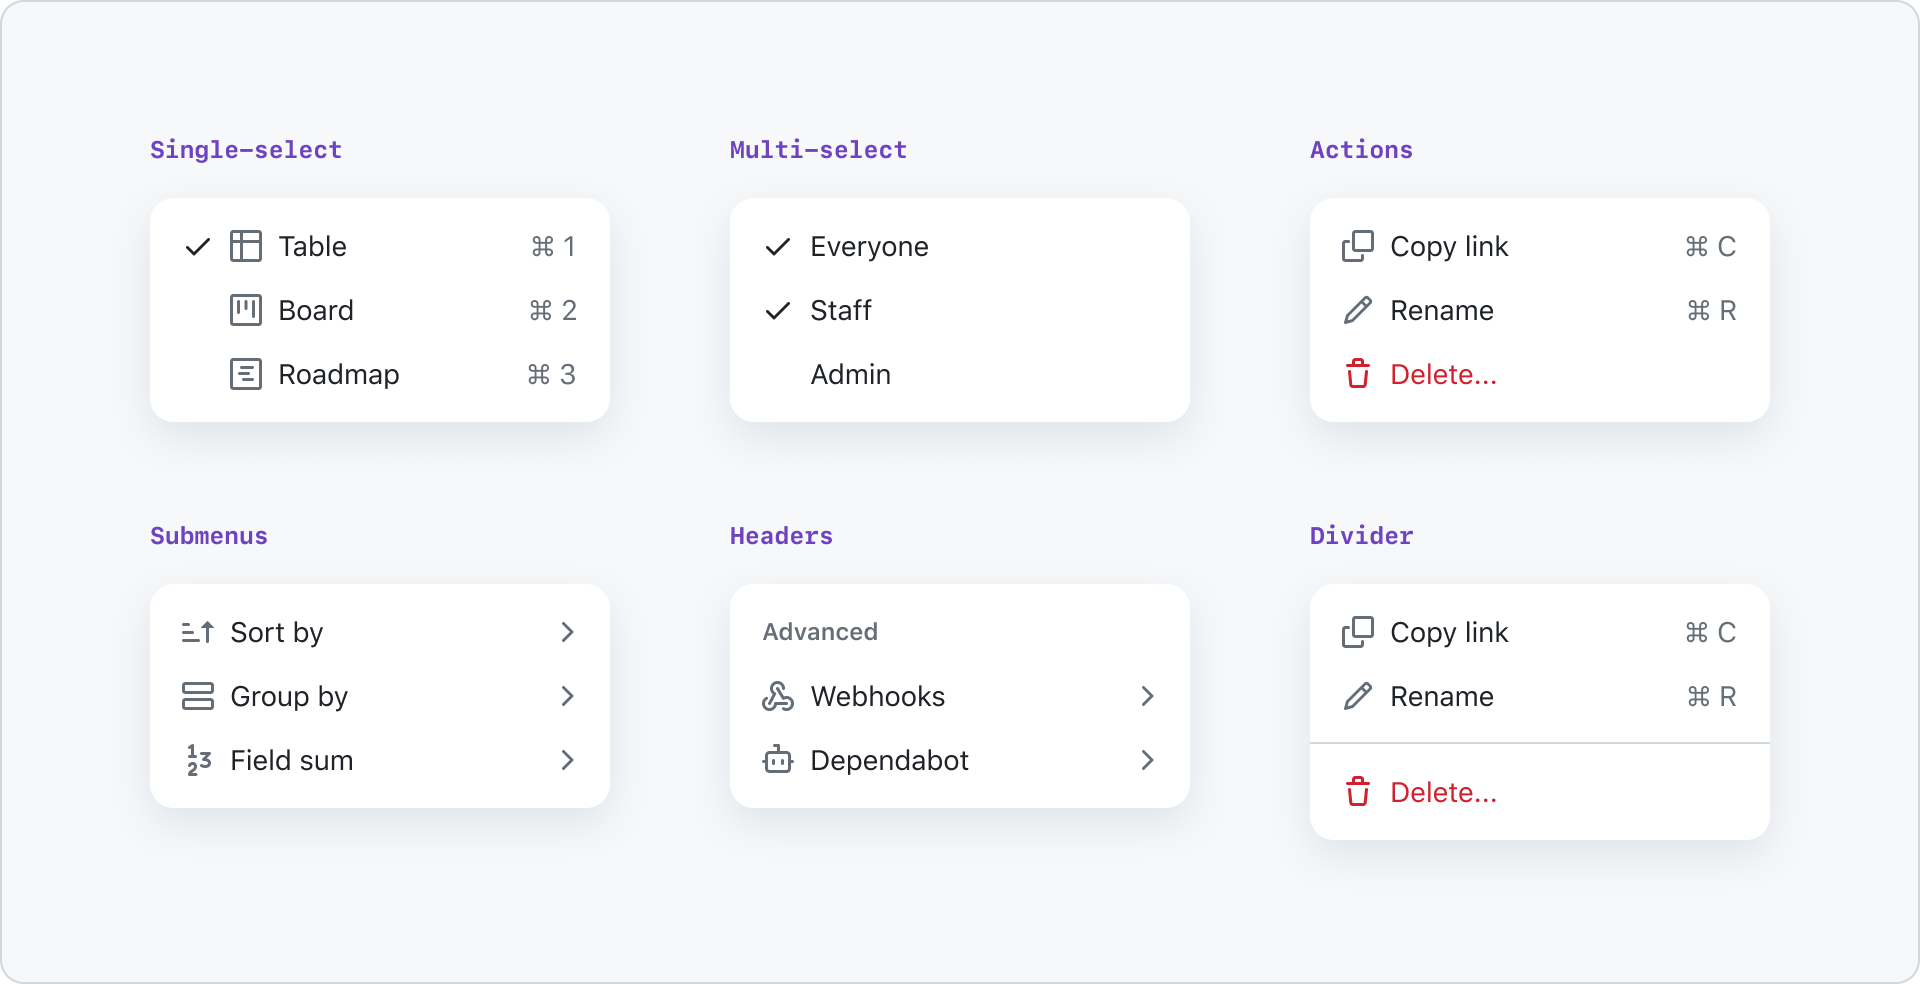This screenshot has height=984, width=1920.
Task: Click the Webhooks icon
Action: [778, 696]
